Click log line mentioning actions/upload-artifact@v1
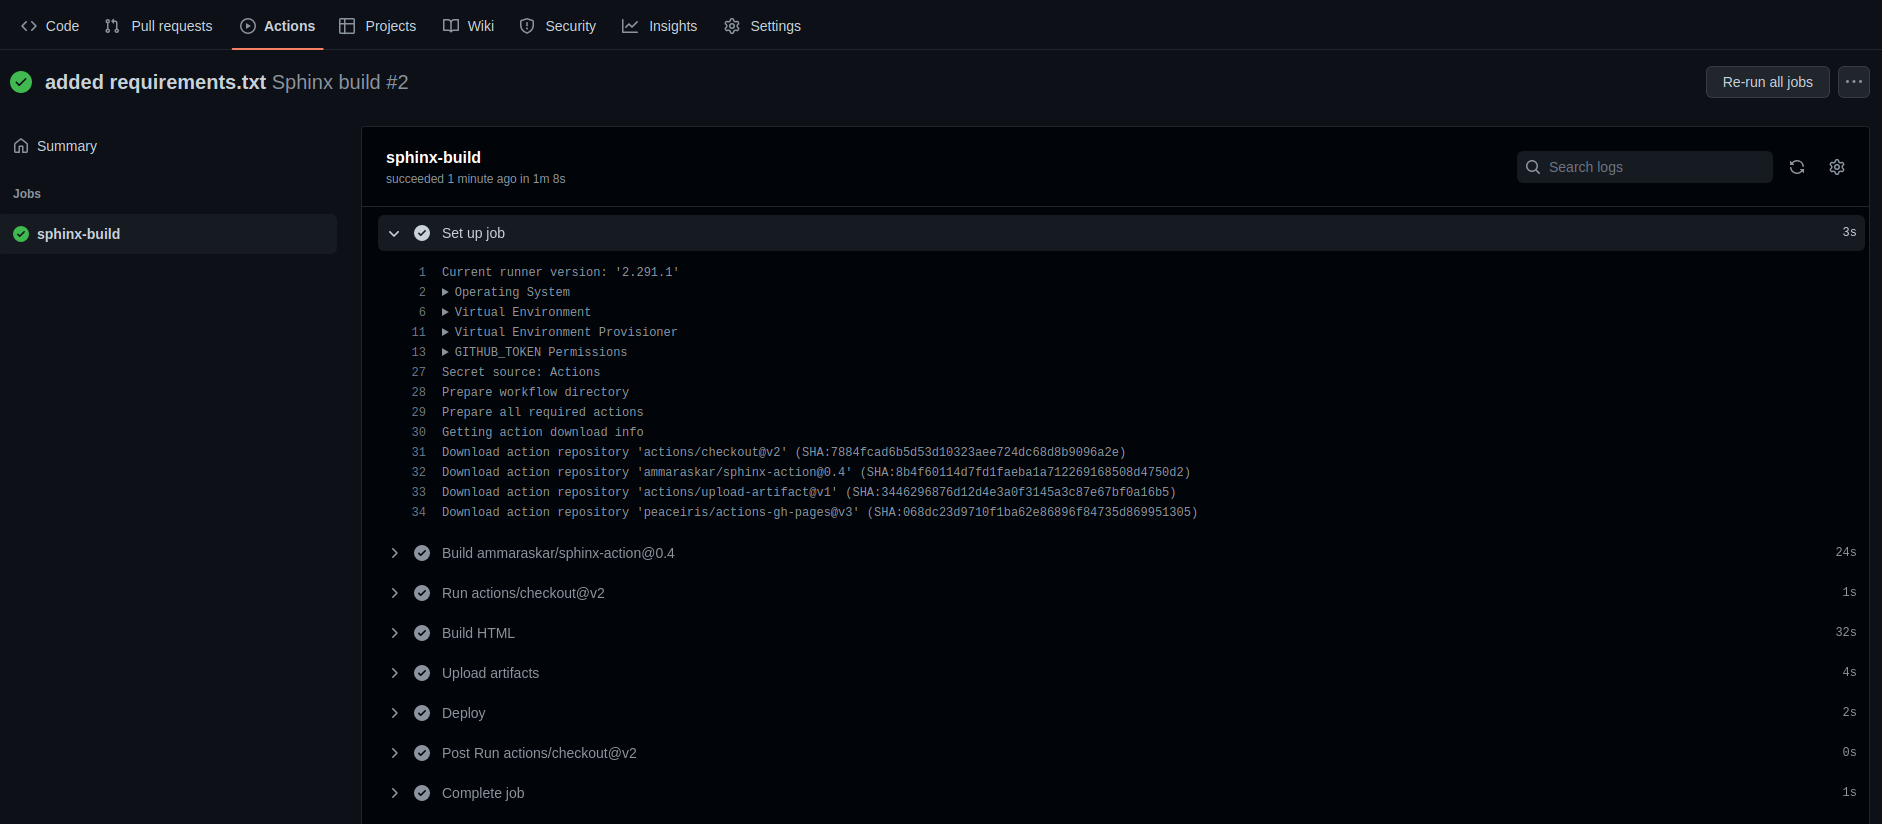The image size is (1882, 824). coord(809,492)
